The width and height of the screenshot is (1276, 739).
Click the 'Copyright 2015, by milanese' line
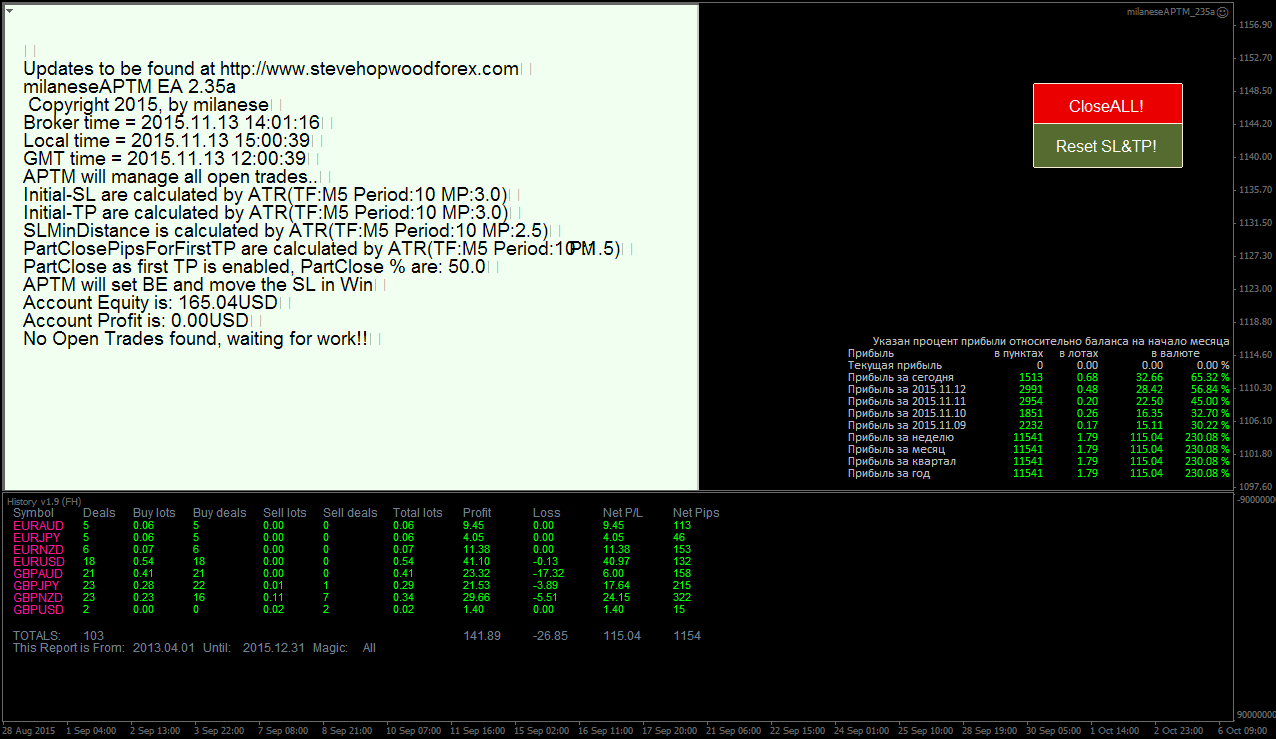(x=148, y=105)
